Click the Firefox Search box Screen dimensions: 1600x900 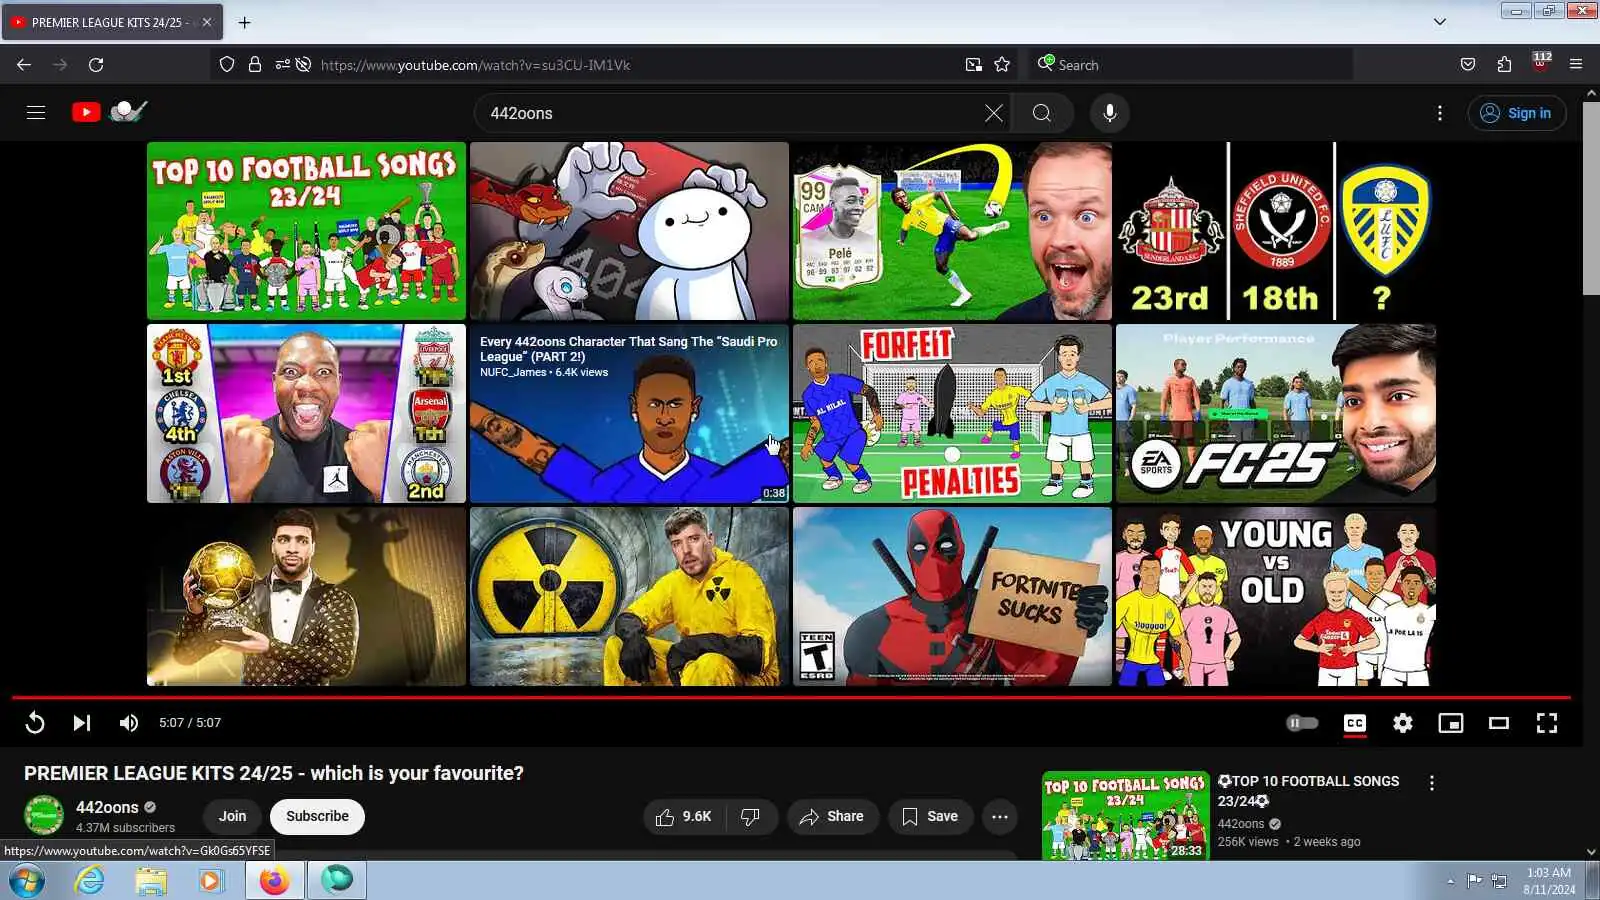pyautogui.click(x=1190, y=65)
